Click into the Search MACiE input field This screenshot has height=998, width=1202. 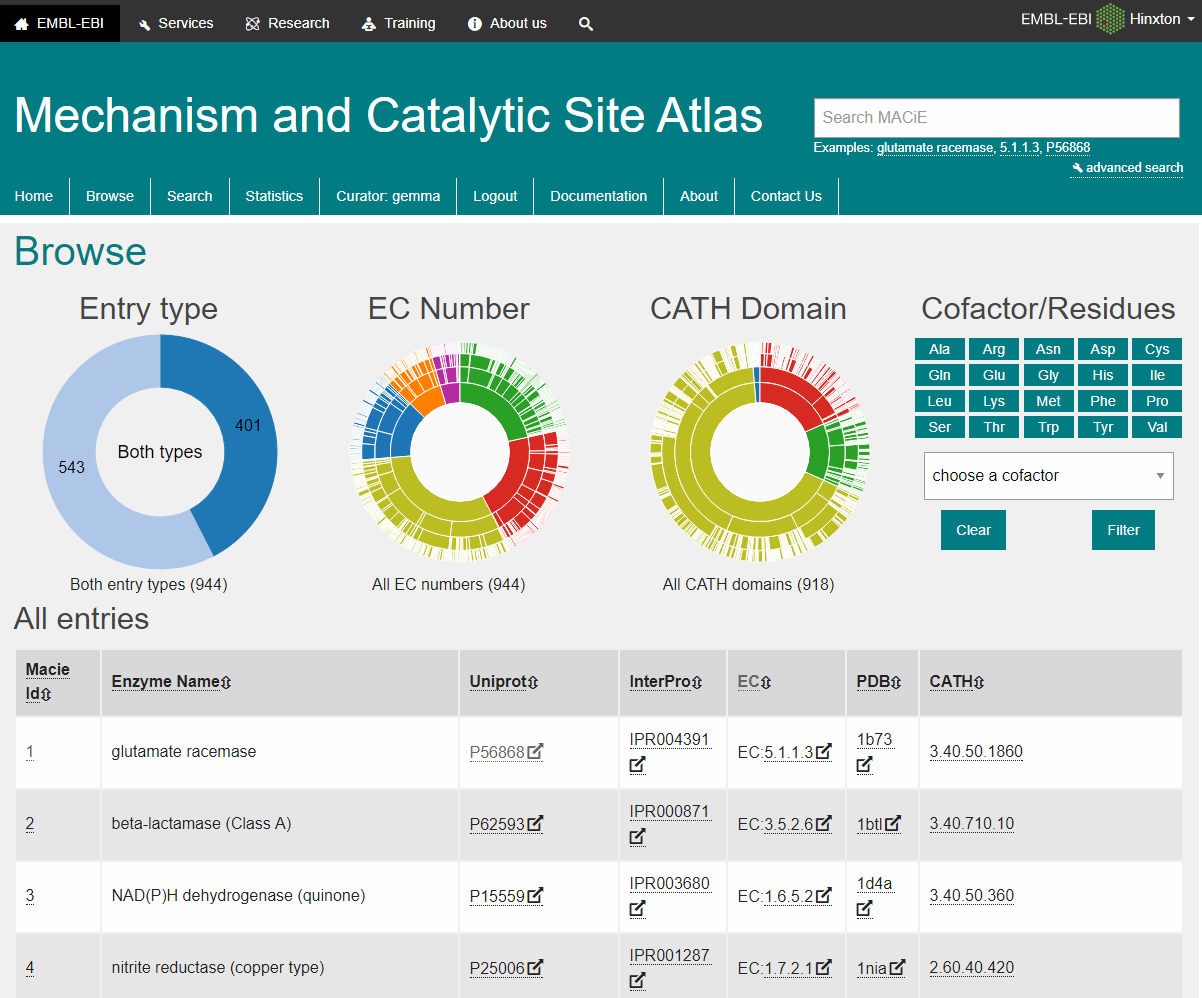pyautogui.click(x=996, y=117)
